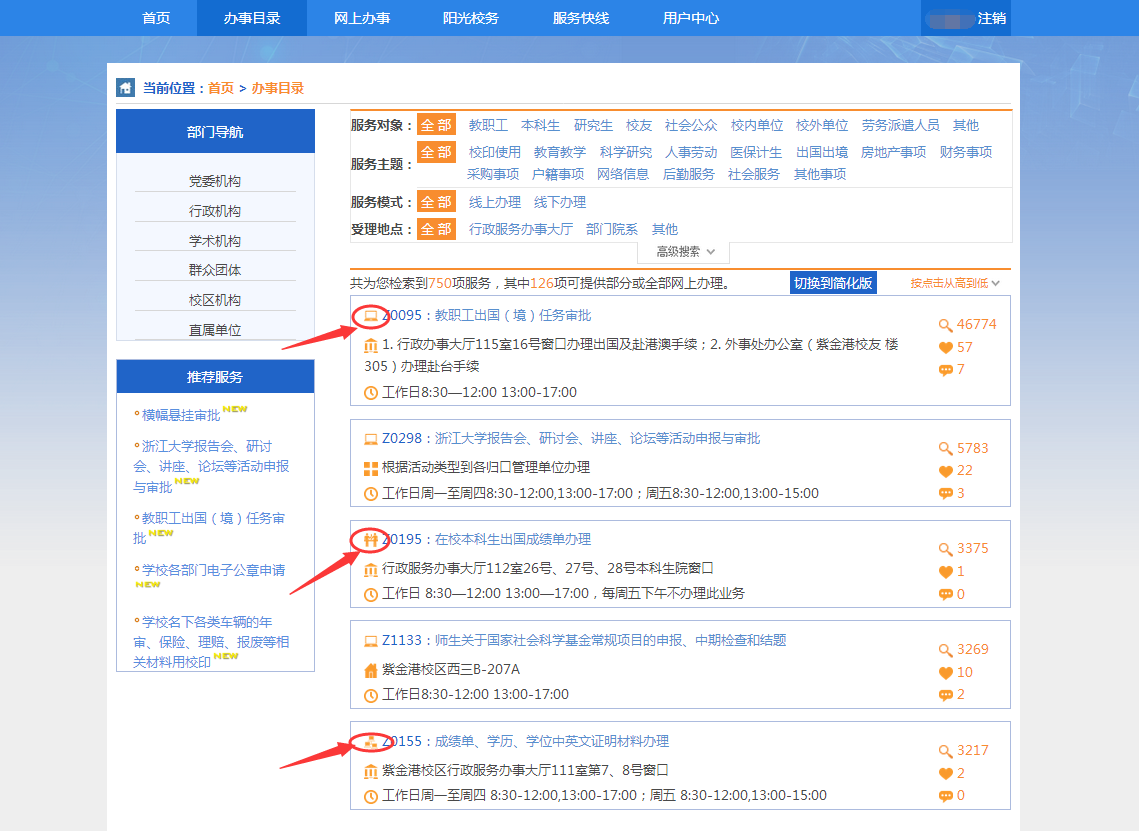Click the laptop icon next to Z0095
Image resolution: width=1139 pixels, height=831 pixels.
370,316
